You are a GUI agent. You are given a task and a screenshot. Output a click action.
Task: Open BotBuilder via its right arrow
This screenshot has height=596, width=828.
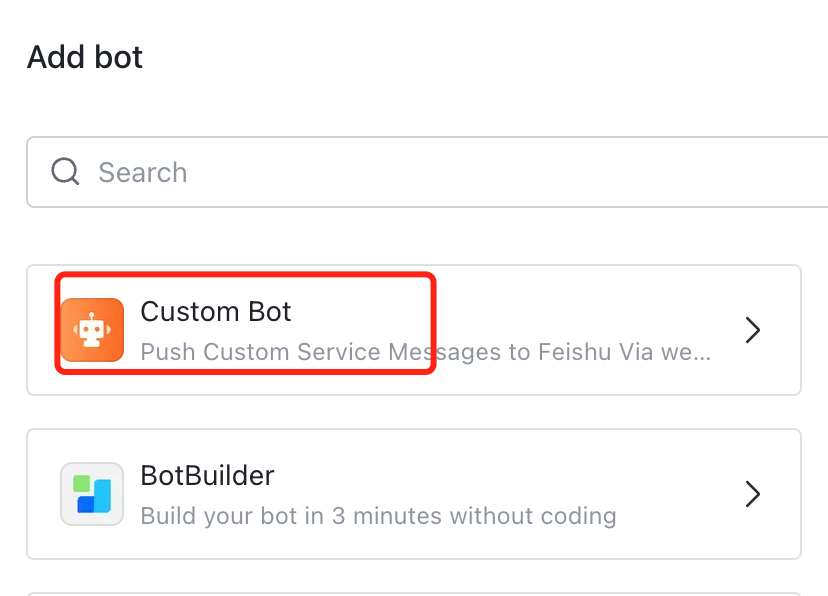753,494
